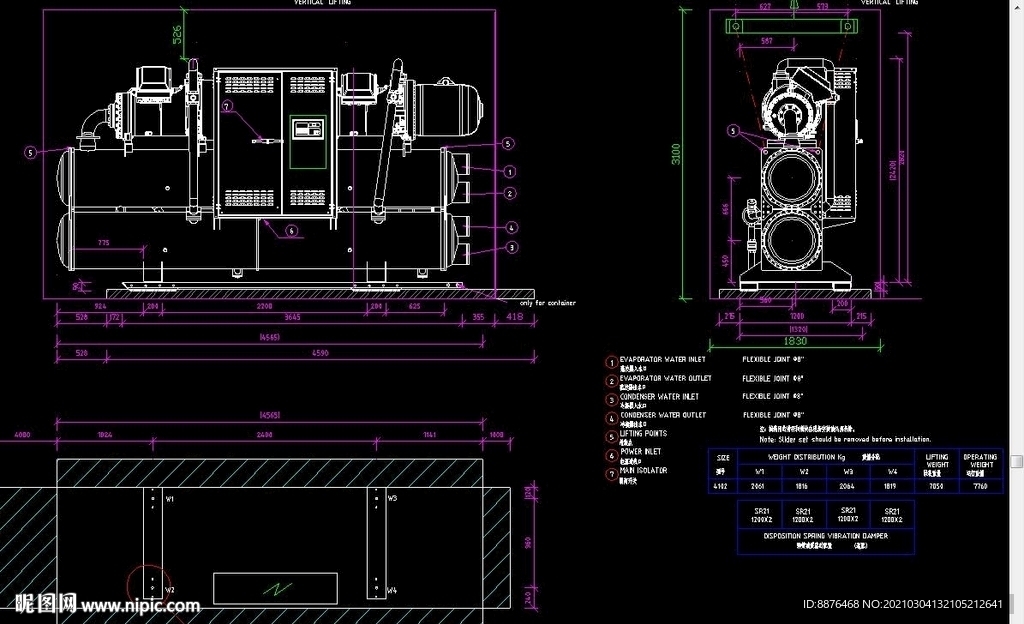The height and width of the screenshot is (624, 1024).
Task: Select the Disposition Spring Vibration Damper label
Action: [825, 536]
